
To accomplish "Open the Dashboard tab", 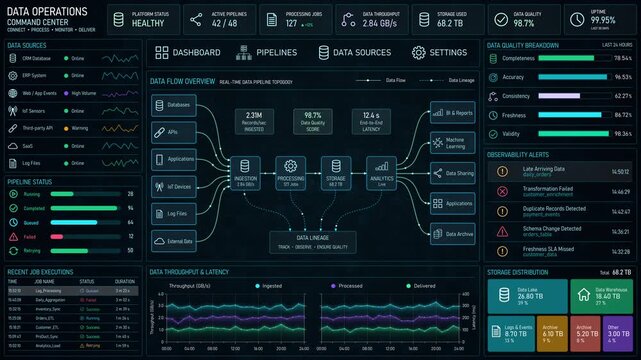I will [188, 53].
